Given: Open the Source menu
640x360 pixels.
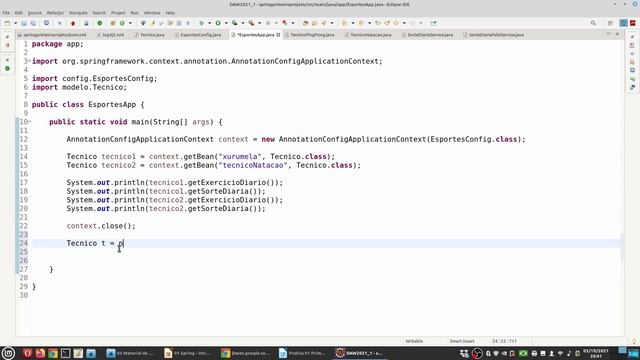Looking at the screenshot, I should click(35, 13).
